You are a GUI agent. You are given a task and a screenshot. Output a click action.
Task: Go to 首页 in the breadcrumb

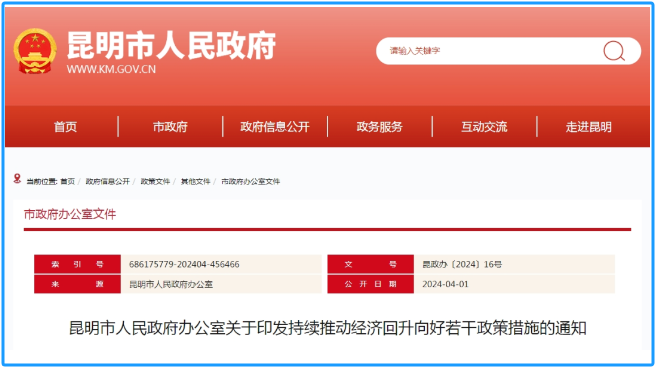pyautogui.click(x=67, y=181)
